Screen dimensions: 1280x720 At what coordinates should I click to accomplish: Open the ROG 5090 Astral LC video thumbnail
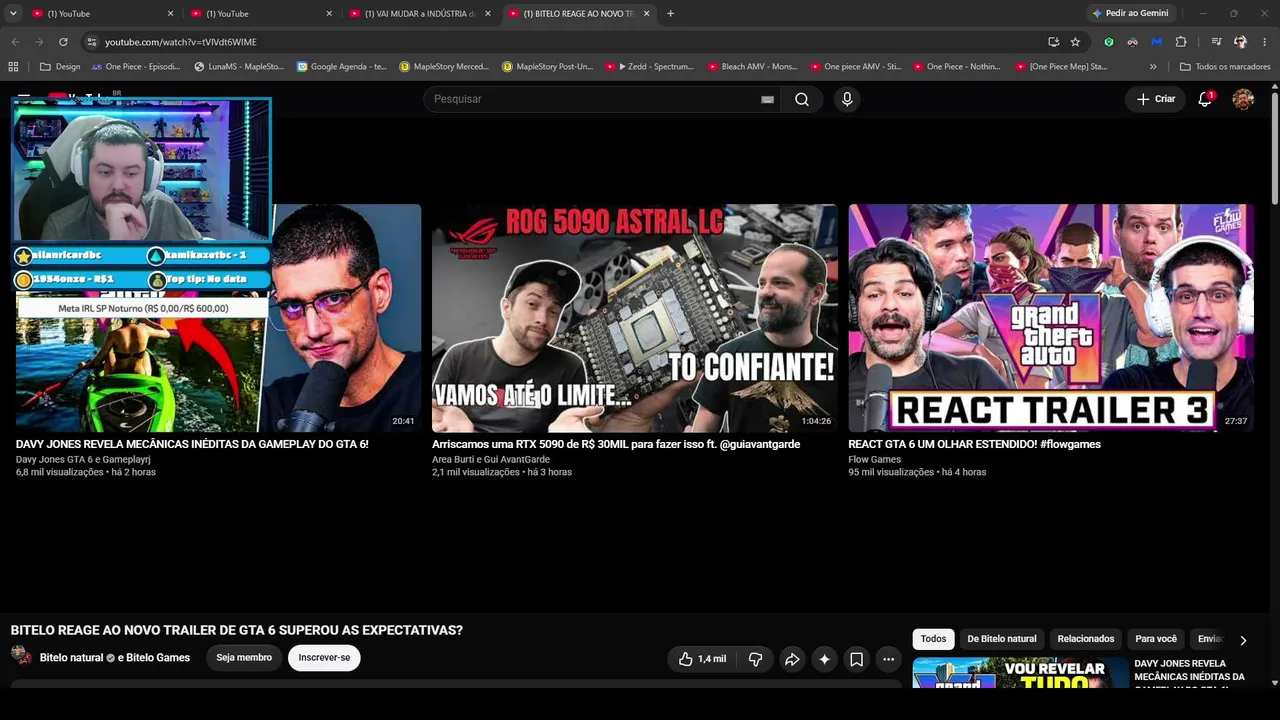pos(635,318)
